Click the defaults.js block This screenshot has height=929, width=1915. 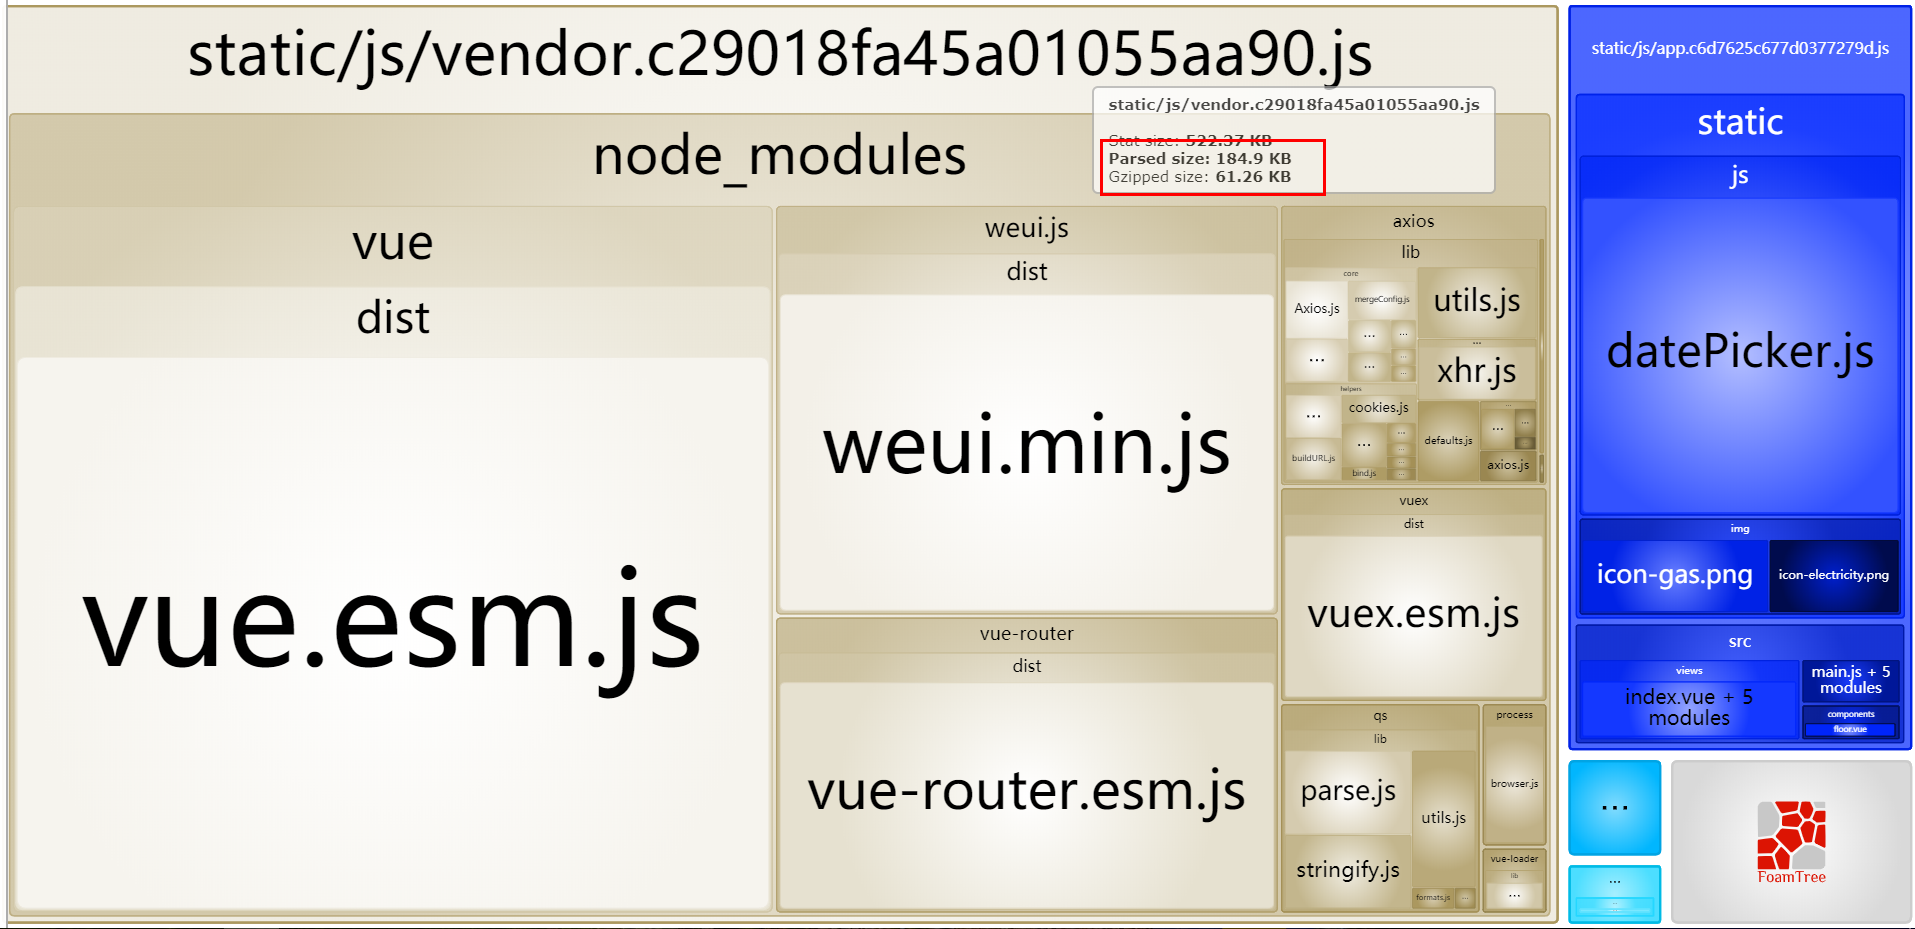(1448, 441)
